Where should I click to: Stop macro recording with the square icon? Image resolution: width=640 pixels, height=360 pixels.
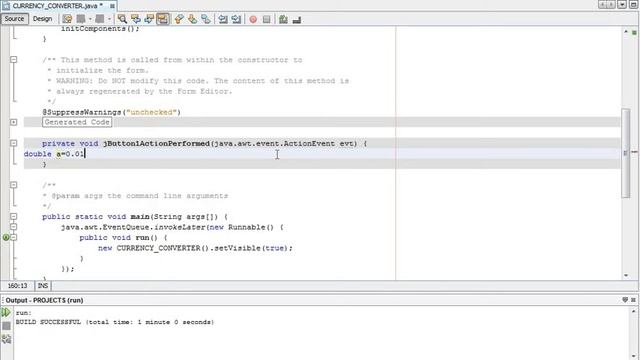pos(267,19)
